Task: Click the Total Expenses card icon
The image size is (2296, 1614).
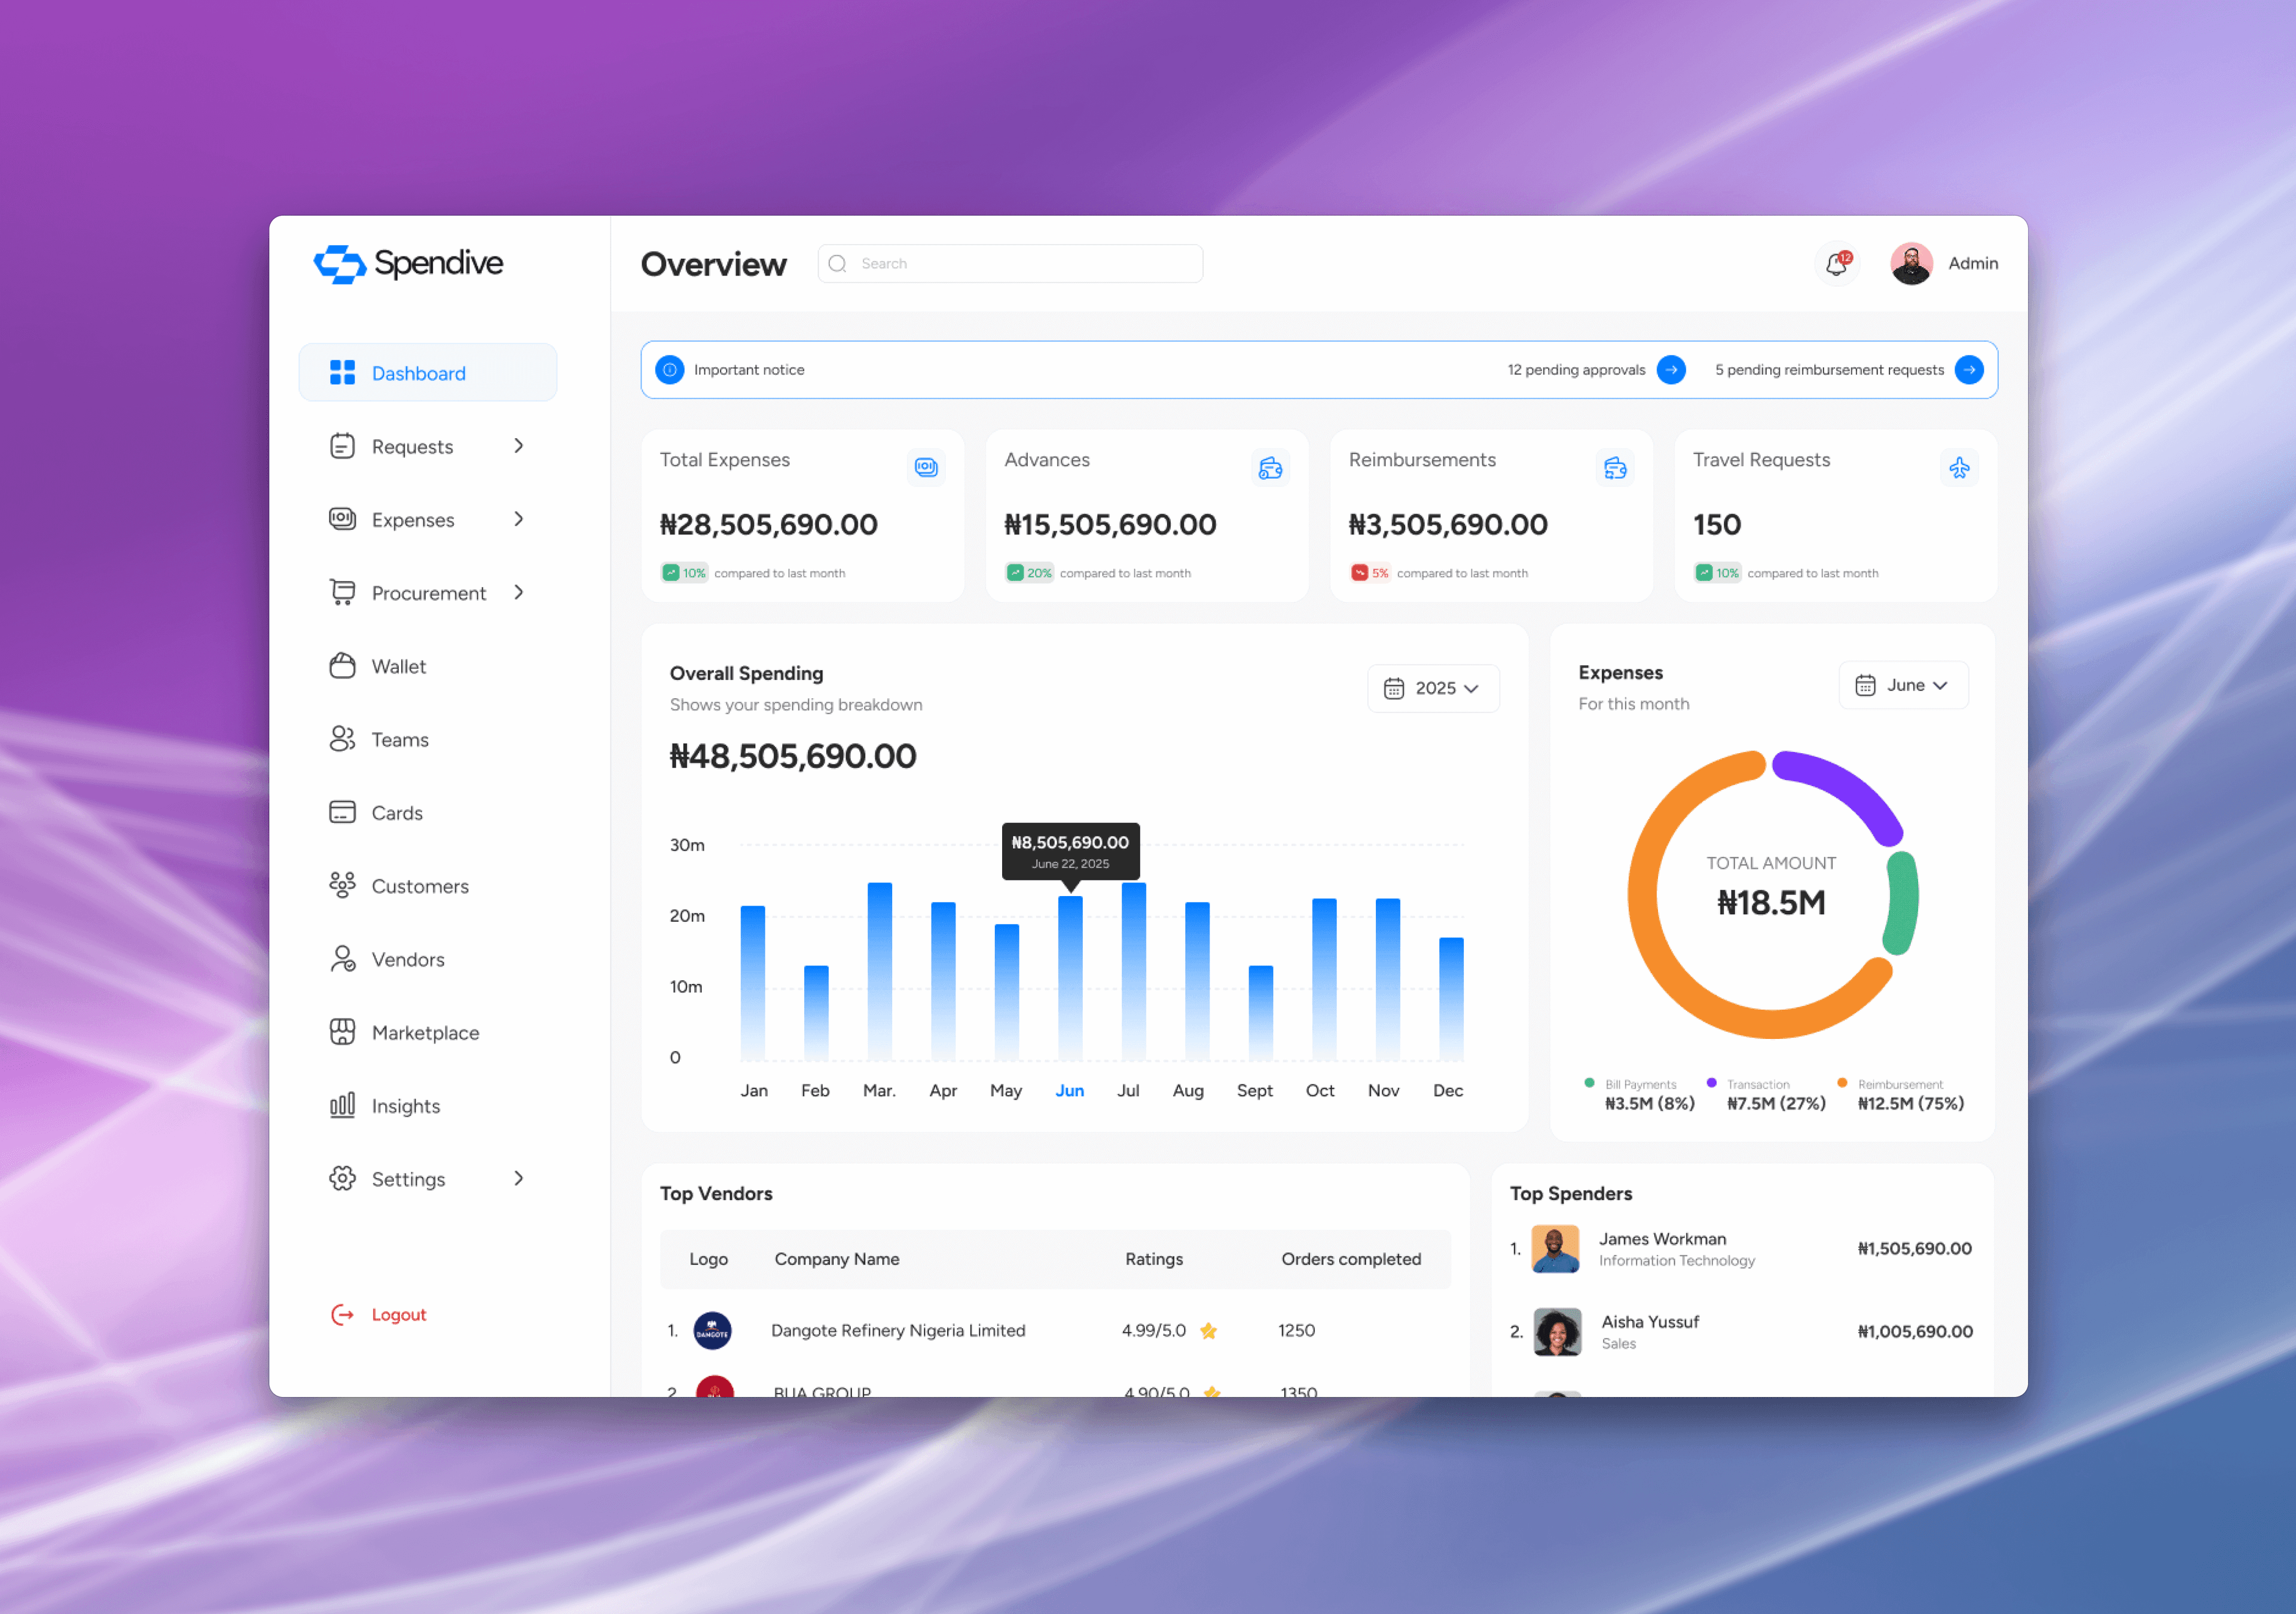Action: (x=926, y=467)
